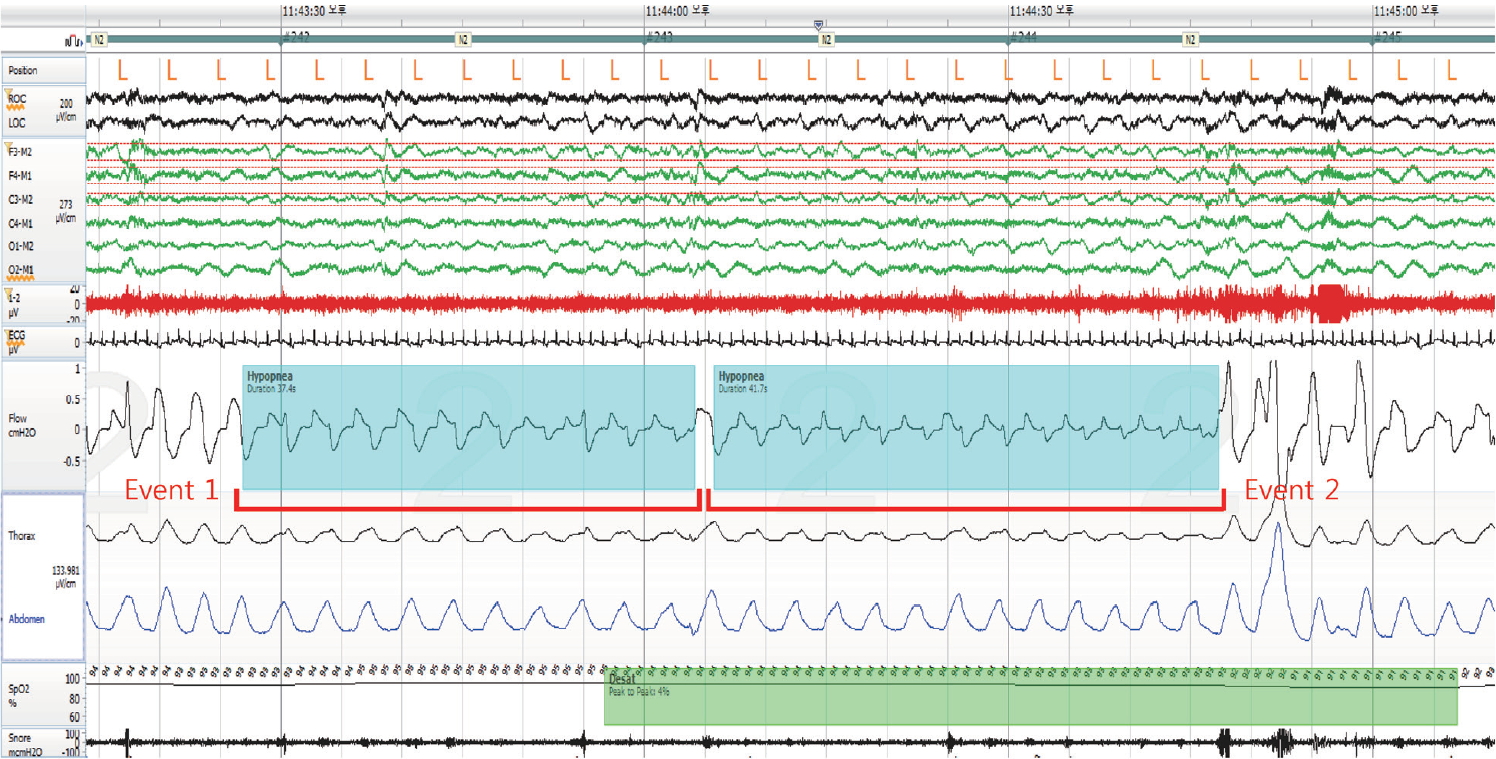Select the first N2 stage tag
The width and height of the screenshot is (1496, 759).
(99, 40)
